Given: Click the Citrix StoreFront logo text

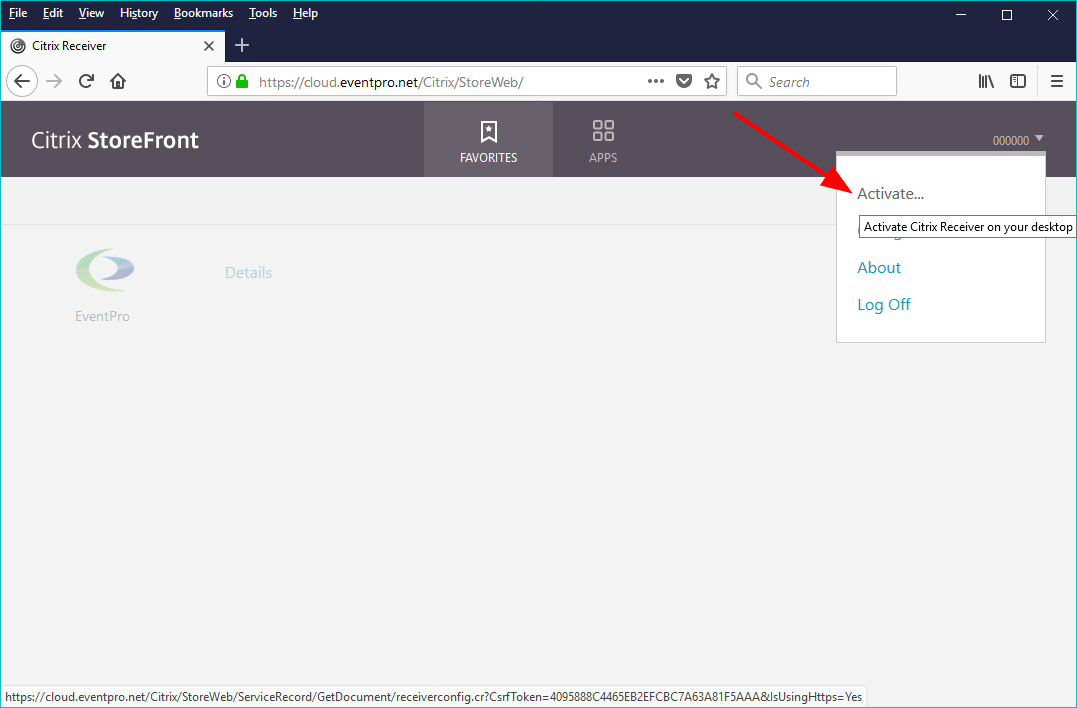Looking at the screenshot, I should tap(115, 140).
